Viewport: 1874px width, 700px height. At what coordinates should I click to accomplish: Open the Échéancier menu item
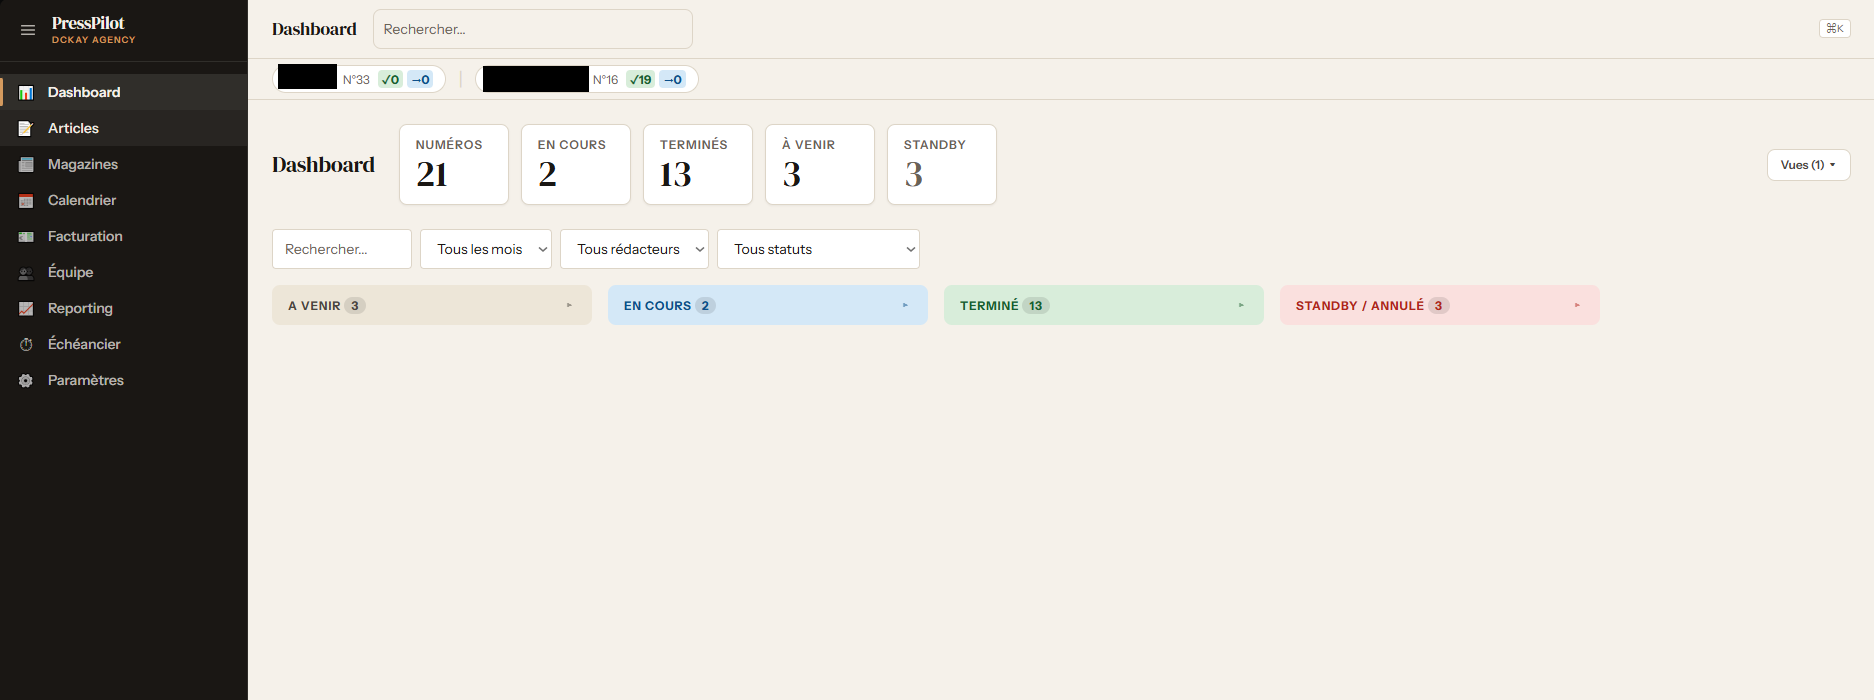[x=124, y=344]
